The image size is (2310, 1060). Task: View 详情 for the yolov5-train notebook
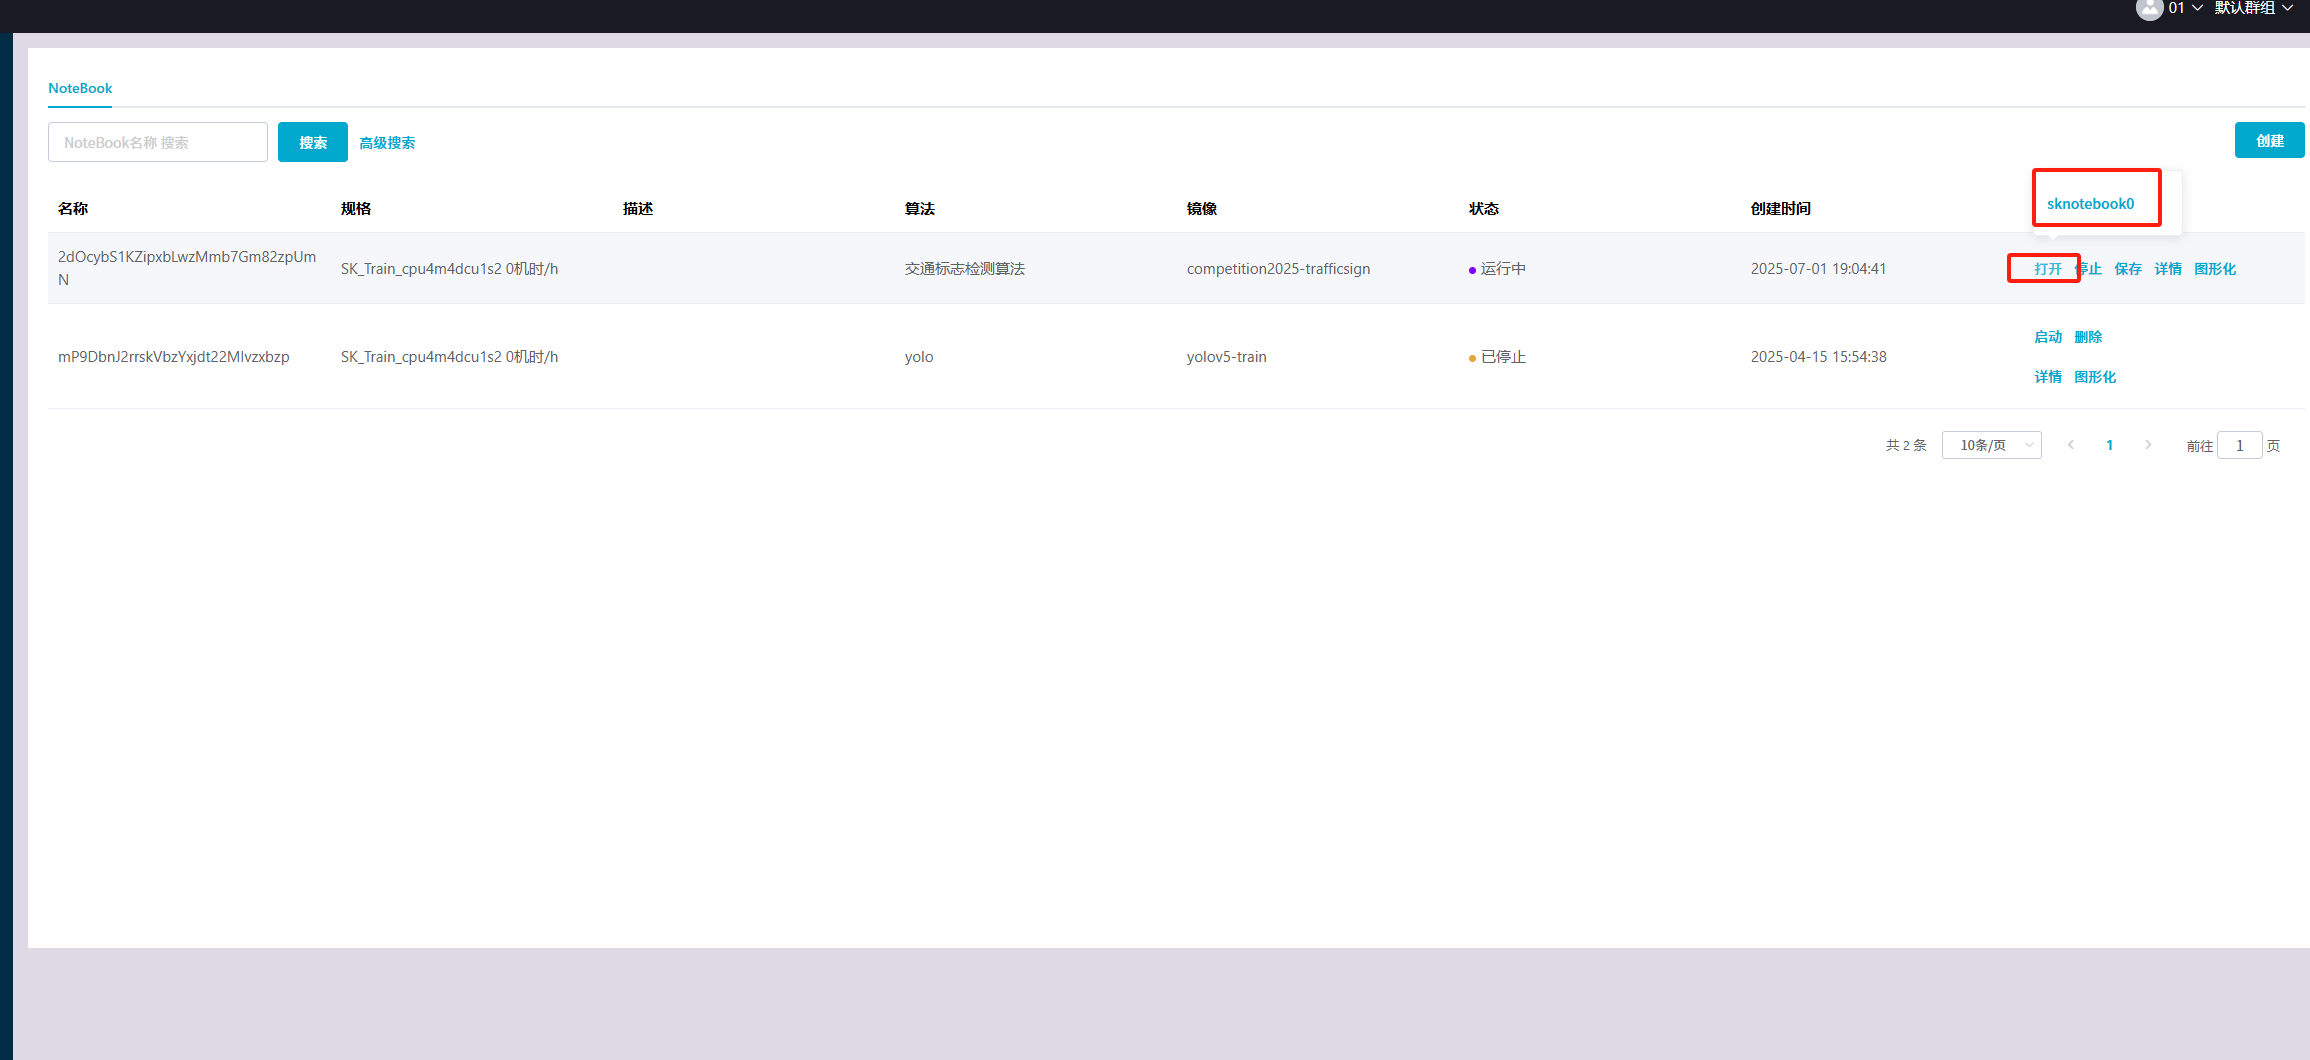tap(2047, 377)
